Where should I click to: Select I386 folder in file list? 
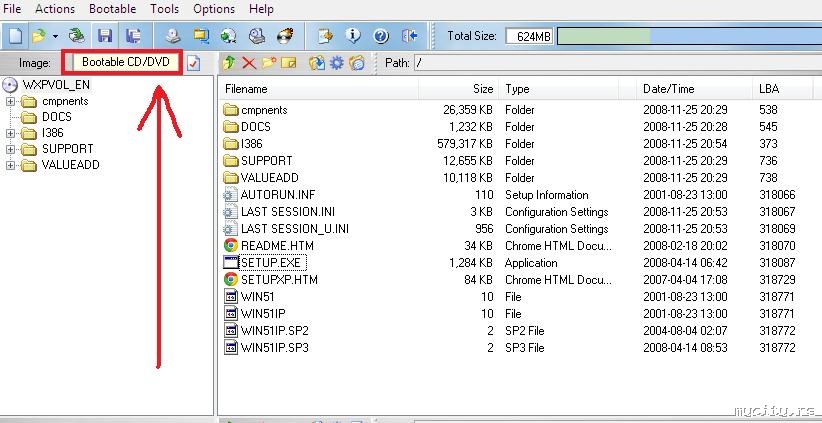click(252, 144)
